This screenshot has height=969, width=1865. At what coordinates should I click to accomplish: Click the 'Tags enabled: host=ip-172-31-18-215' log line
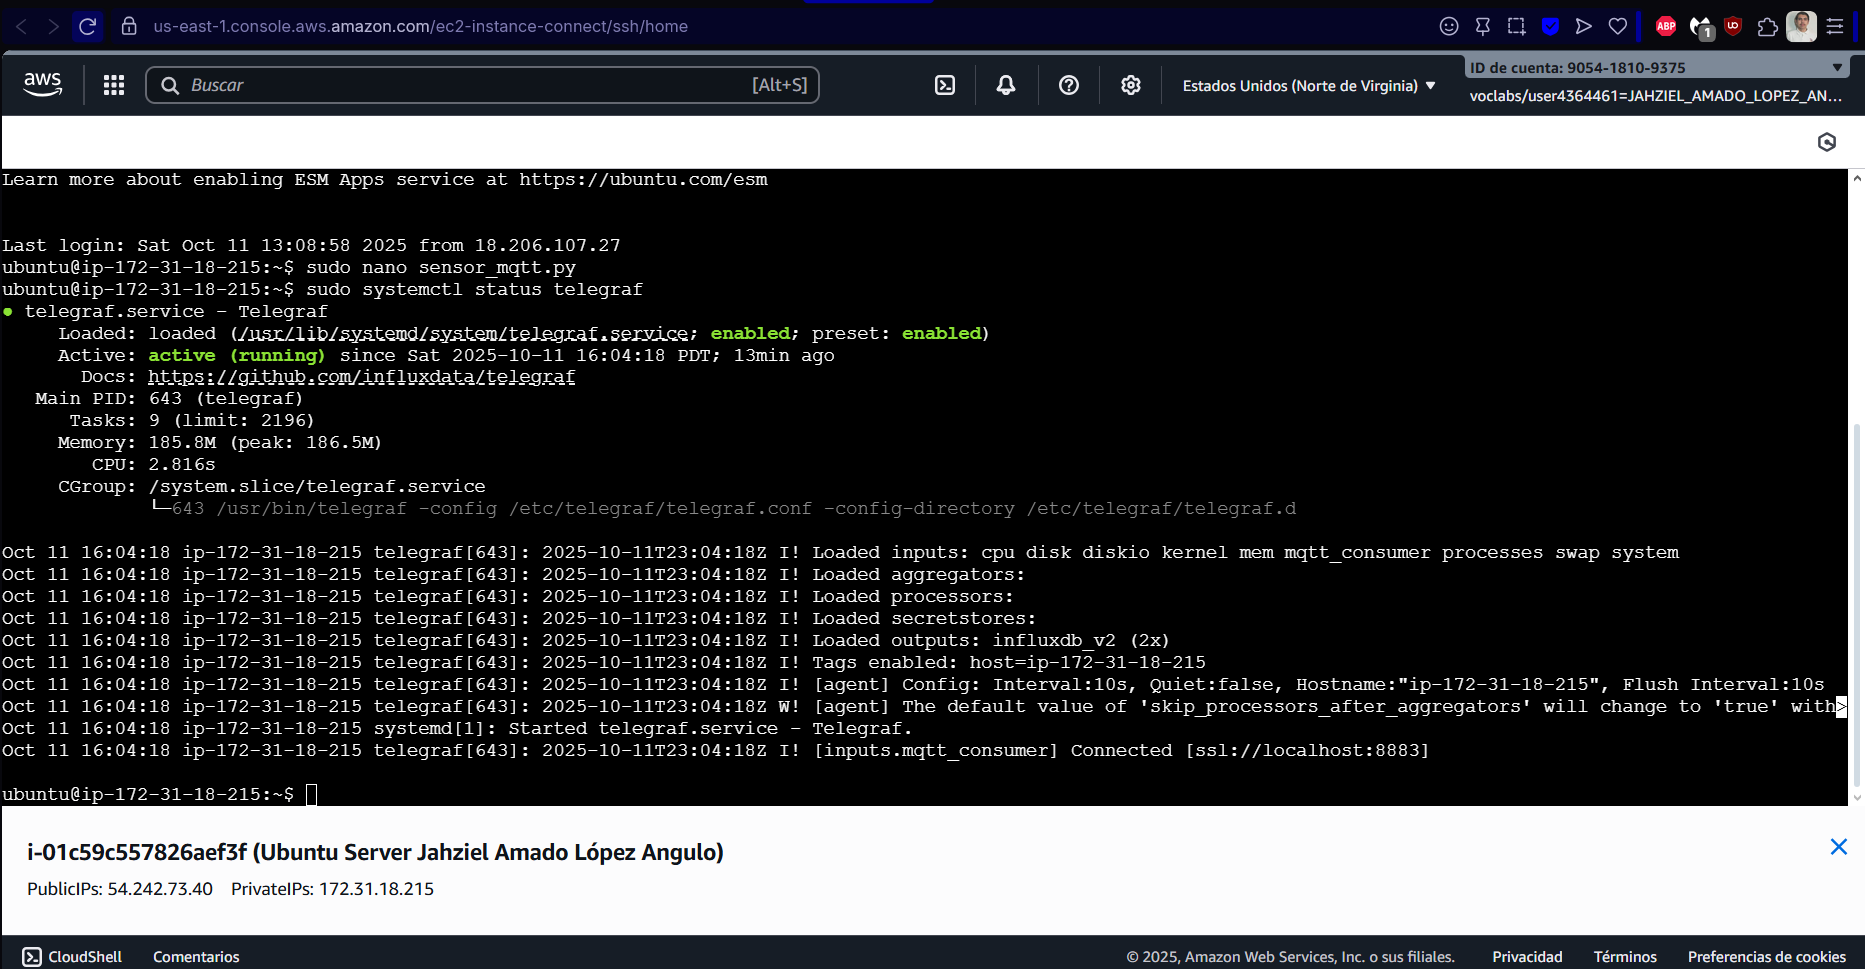tap(1009, 662)
